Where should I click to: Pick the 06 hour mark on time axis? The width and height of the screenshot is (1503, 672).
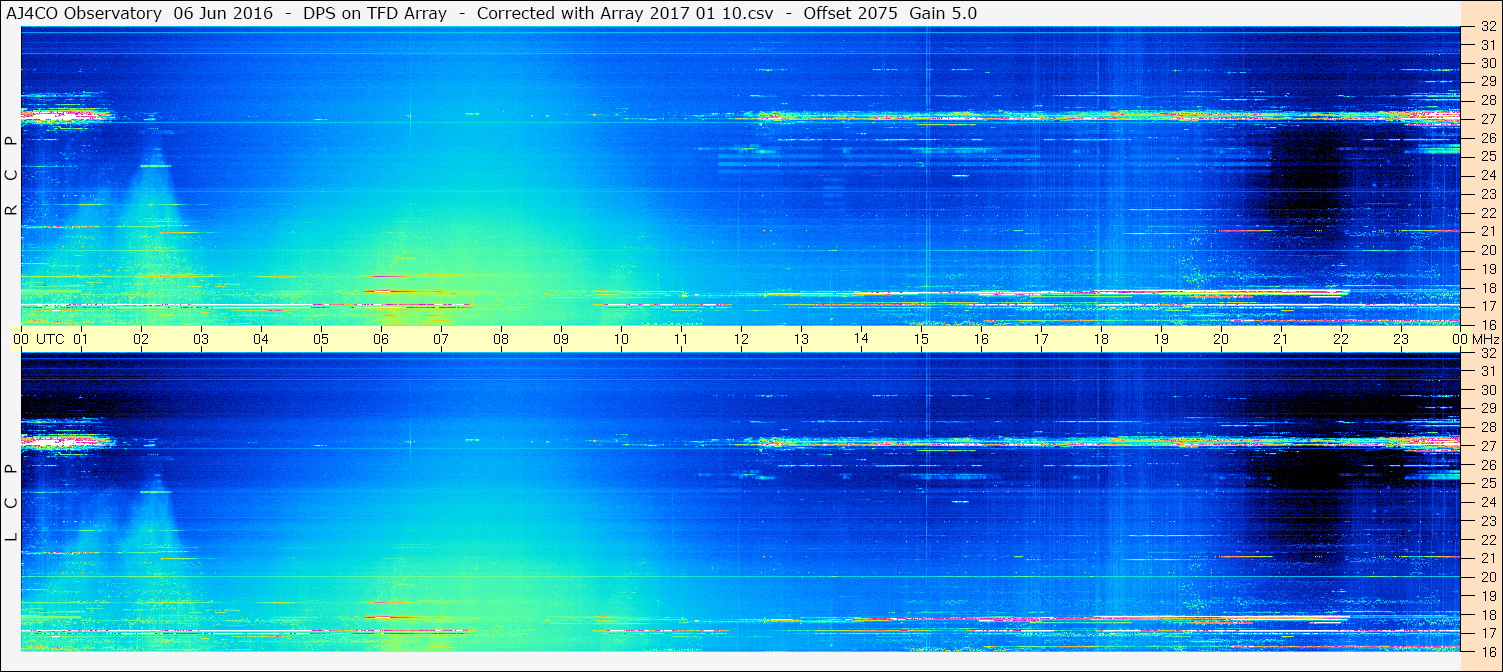tap(381, 339)
